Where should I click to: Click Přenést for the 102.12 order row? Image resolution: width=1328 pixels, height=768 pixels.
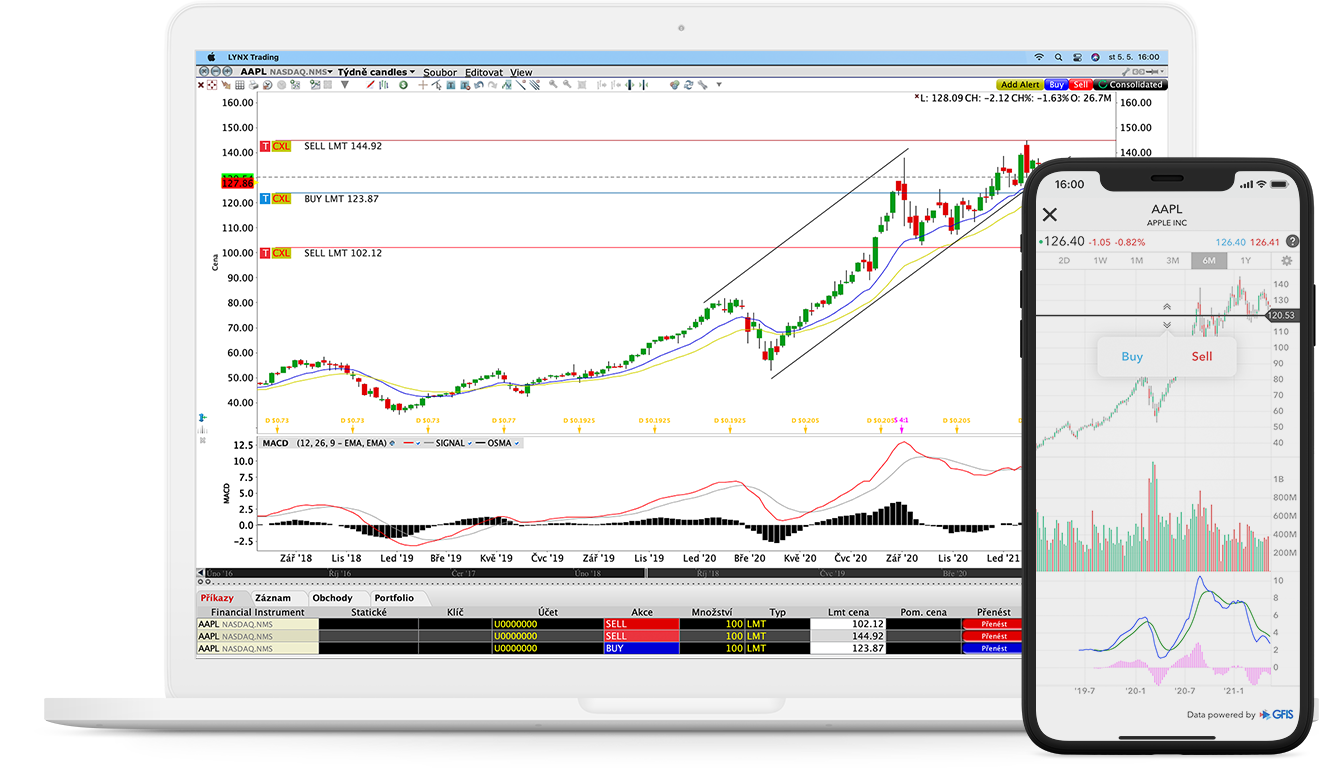993,623
